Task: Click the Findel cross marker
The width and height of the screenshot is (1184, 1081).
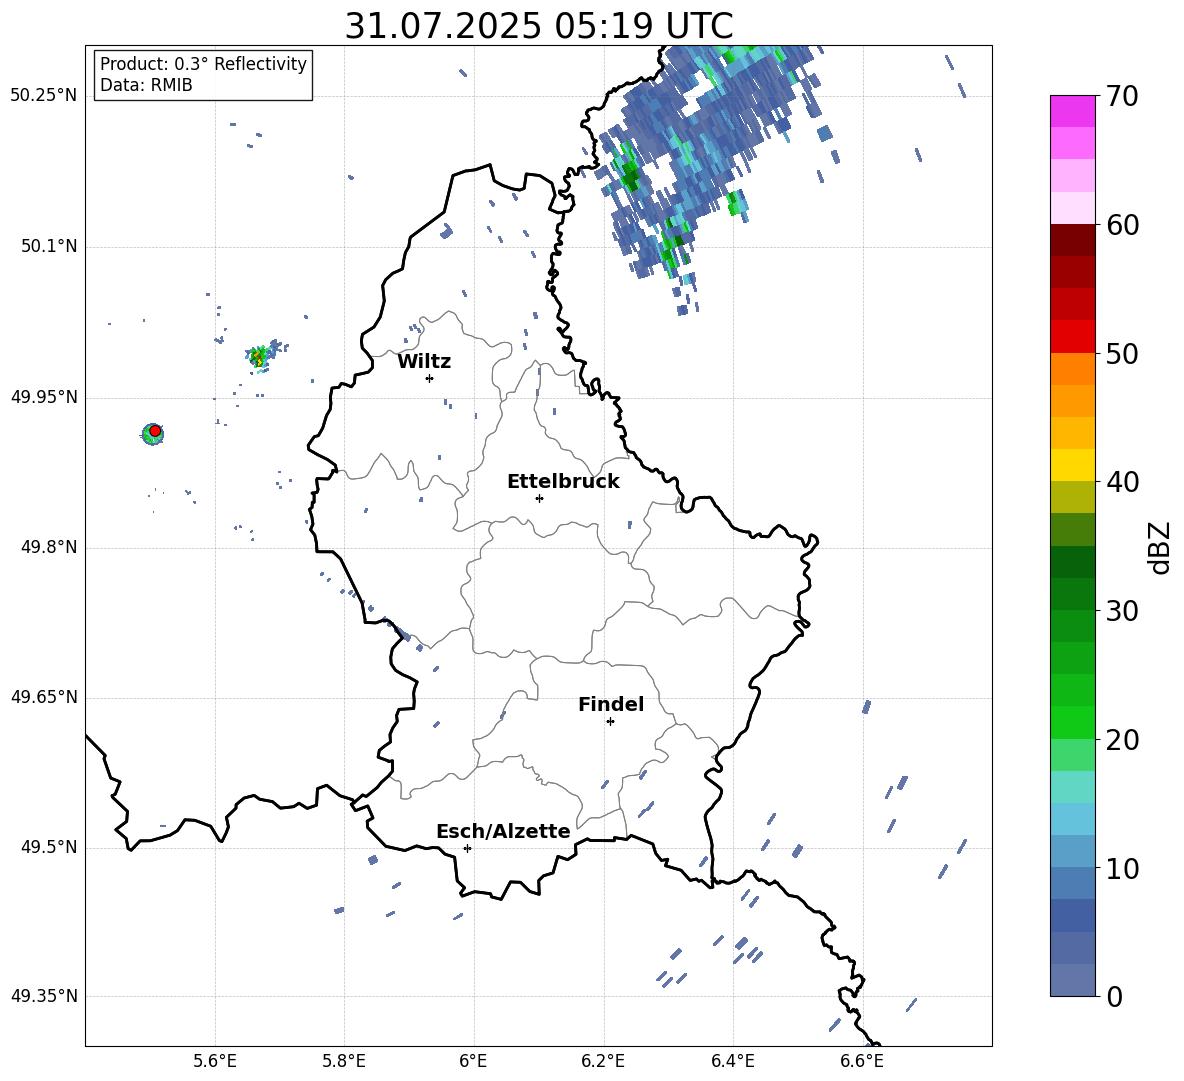Action: point(610,722)
